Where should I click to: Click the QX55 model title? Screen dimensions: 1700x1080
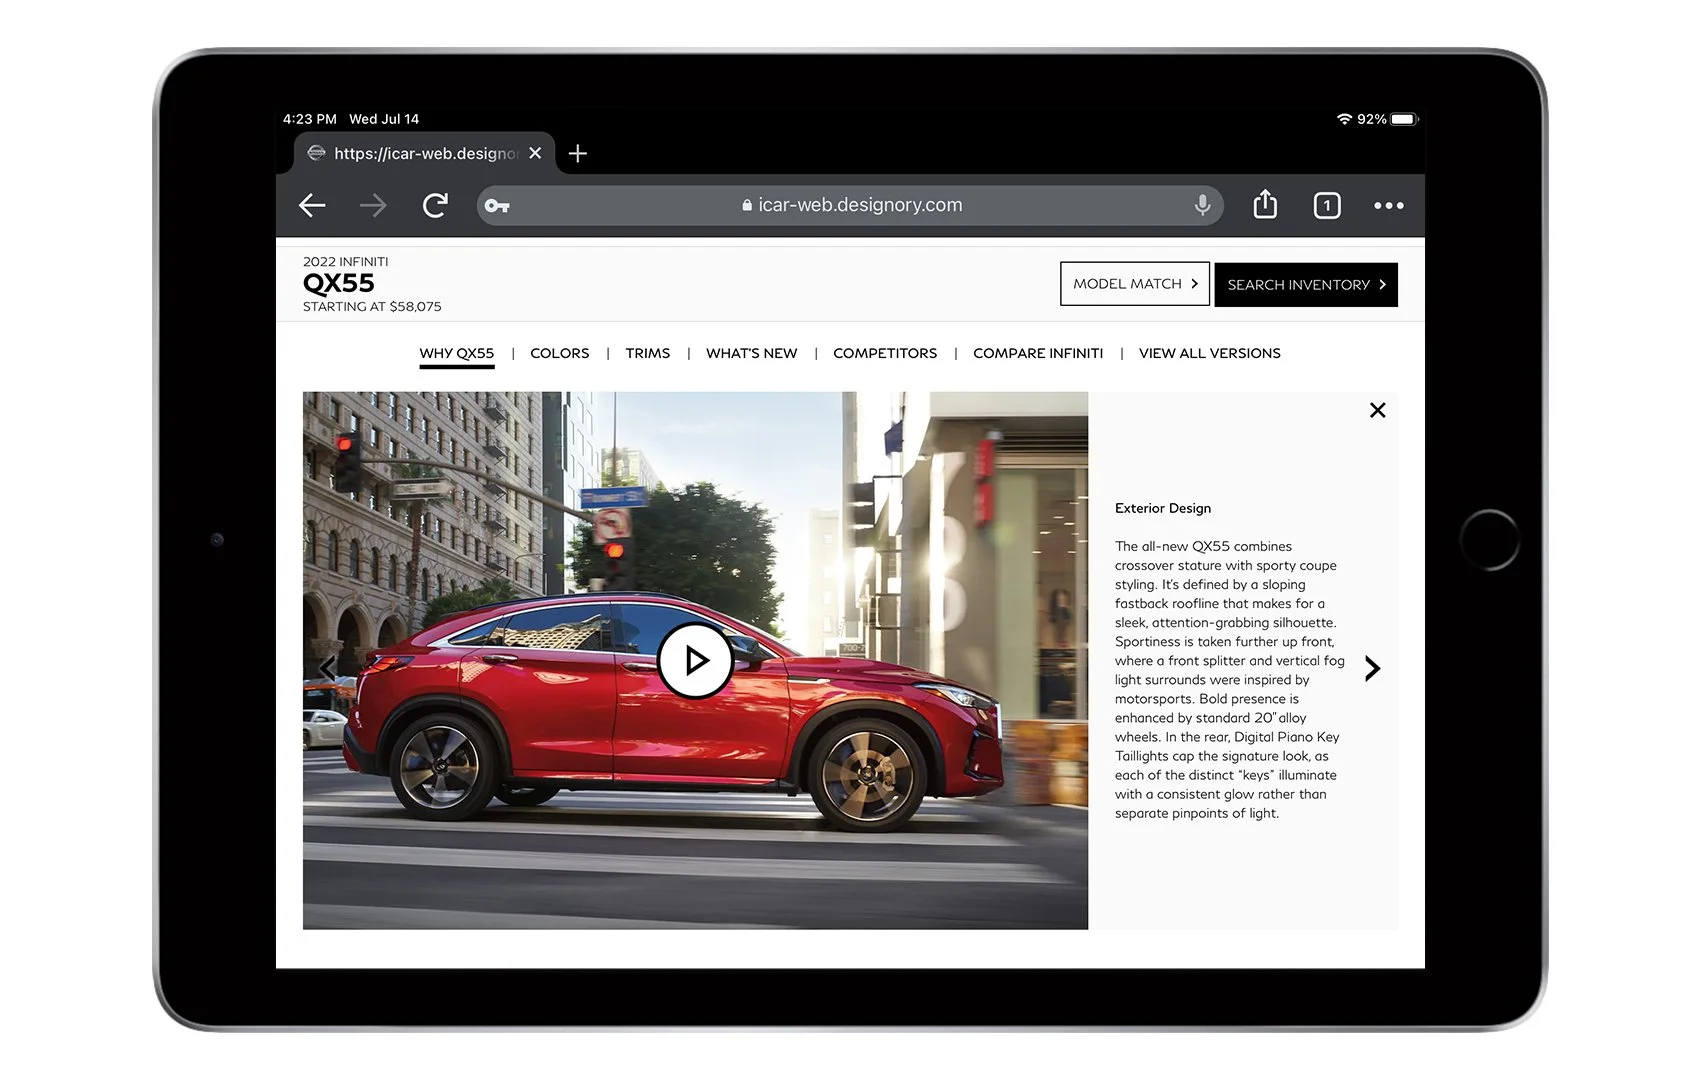[339, 283]
